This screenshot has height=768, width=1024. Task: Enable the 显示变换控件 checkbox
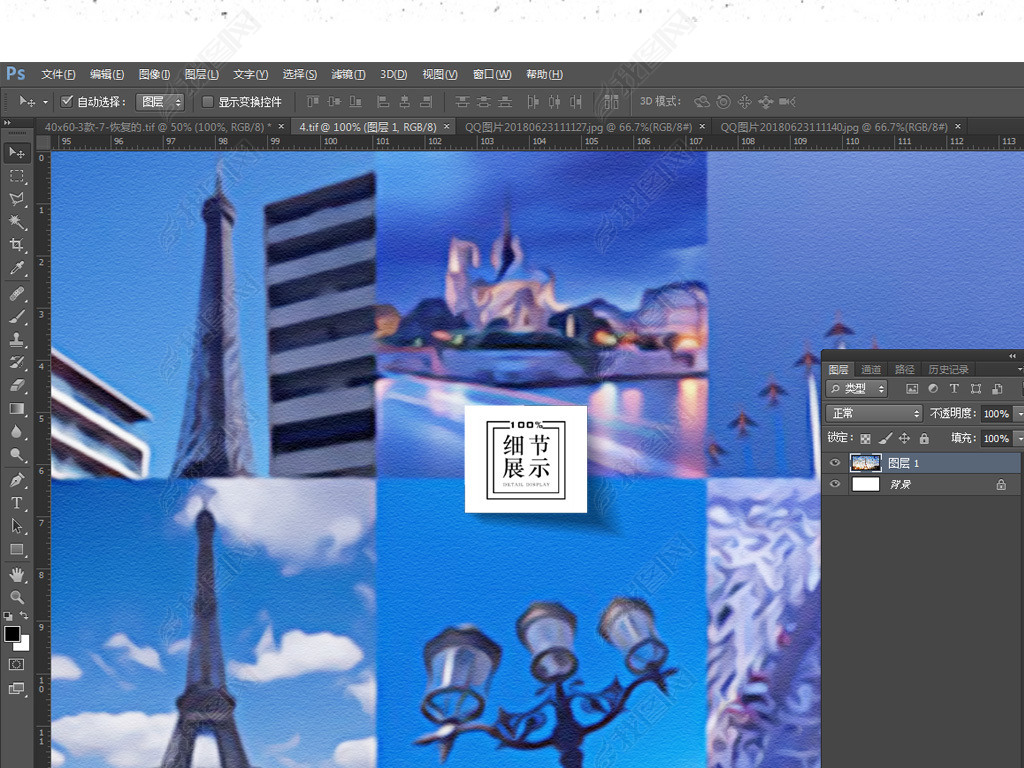tap(208, 101)
